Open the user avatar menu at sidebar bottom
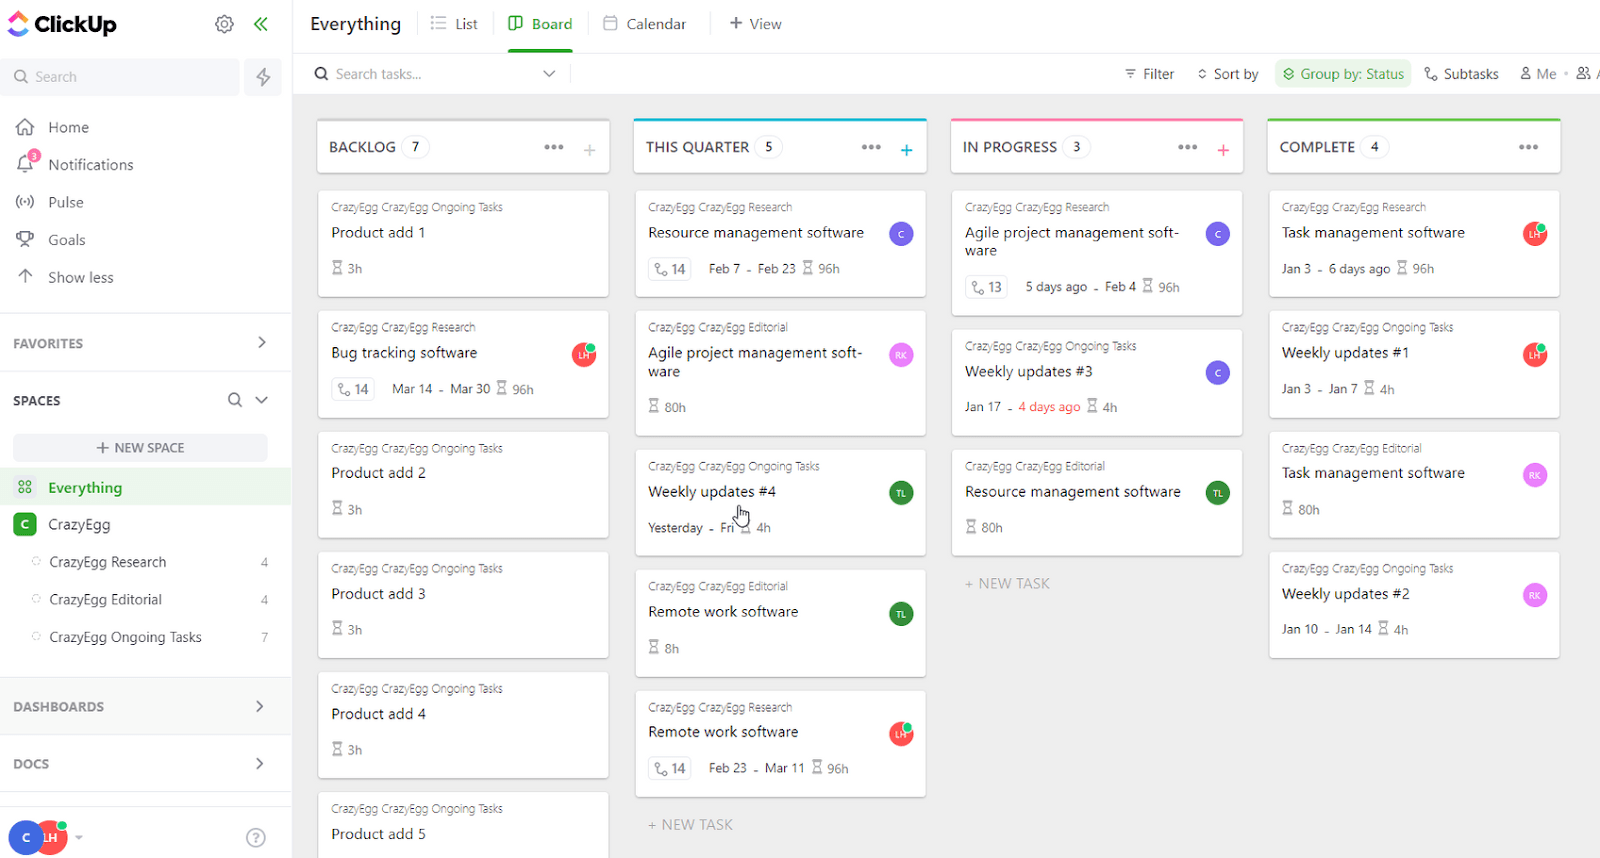1600x858 pixels. click(38, 838)
